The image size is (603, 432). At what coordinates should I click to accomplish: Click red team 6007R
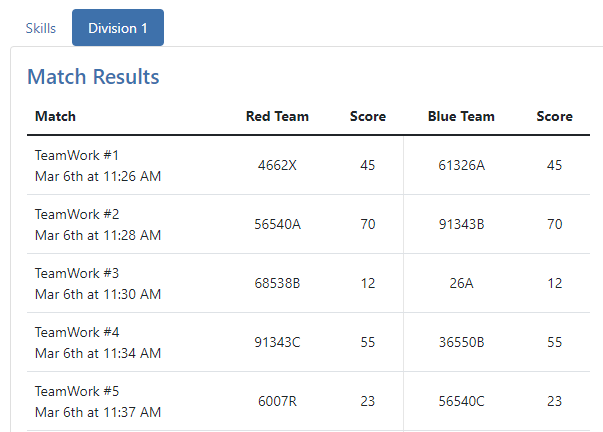(x=277, y=401)
